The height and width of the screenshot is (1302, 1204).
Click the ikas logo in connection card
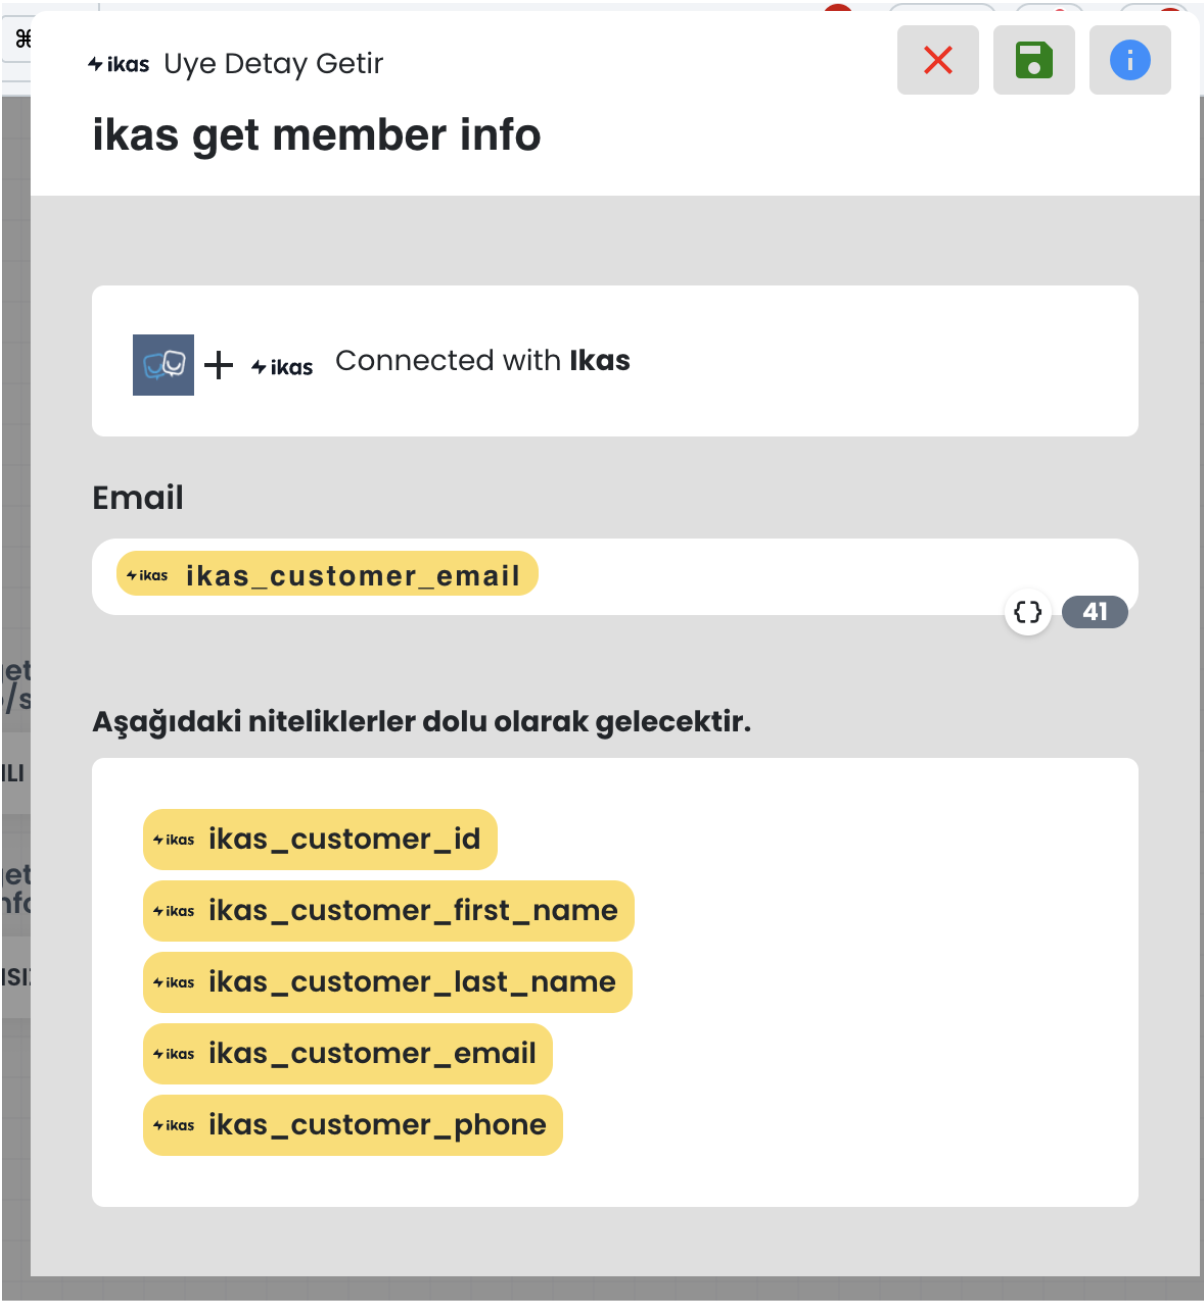(x=282, y=367)
